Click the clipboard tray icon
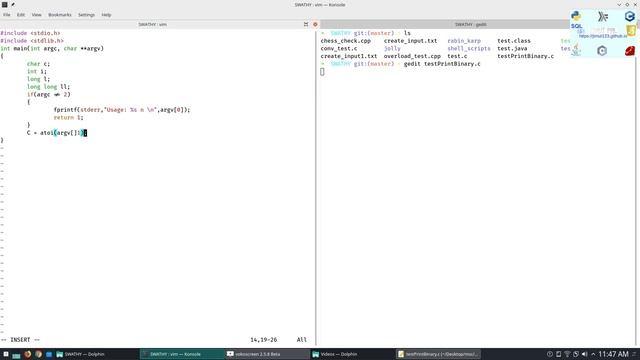Viewport: 640px width, 360px height. tap(558, 354)
